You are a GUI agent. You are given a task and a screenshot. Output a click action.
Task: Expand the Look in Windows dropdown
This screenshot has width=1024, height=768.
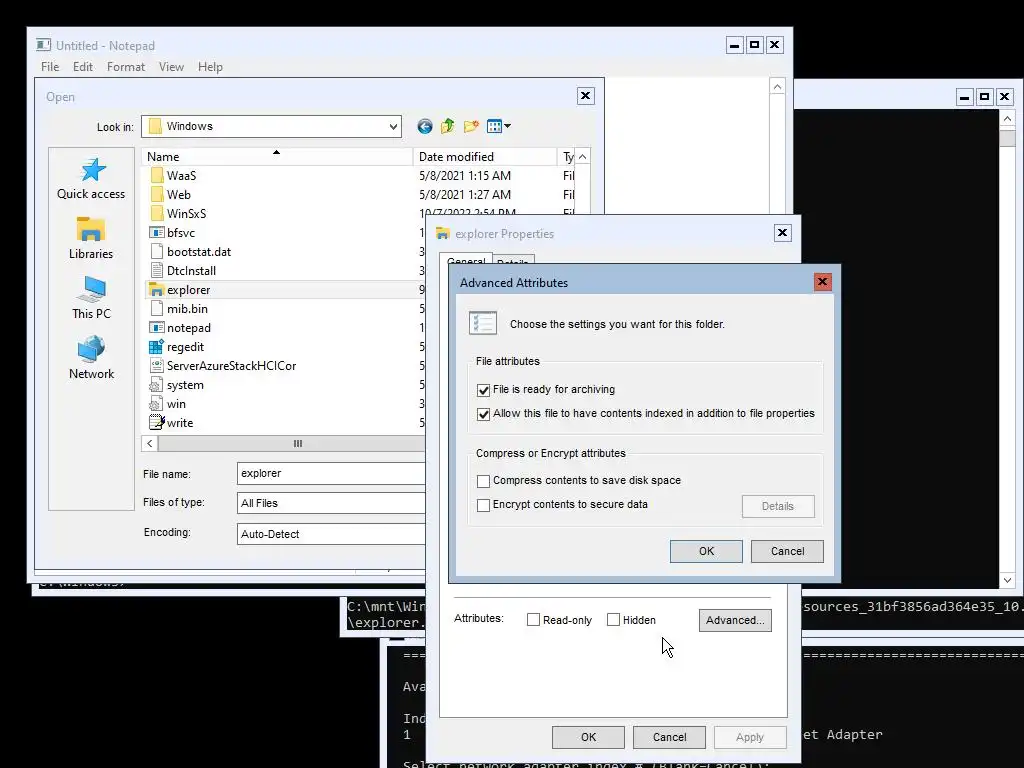pyautogui.click(x=394, y=127)
